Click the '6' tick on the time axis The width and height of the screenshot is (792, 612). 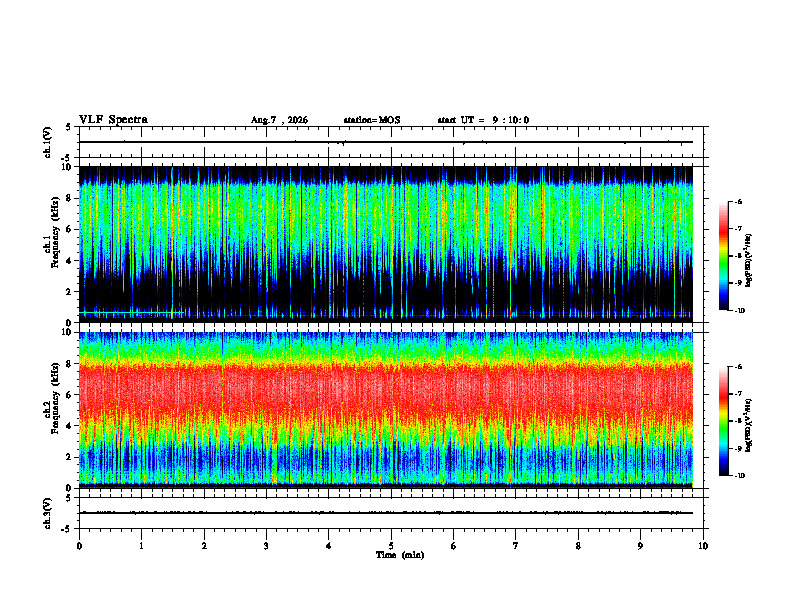454,546
